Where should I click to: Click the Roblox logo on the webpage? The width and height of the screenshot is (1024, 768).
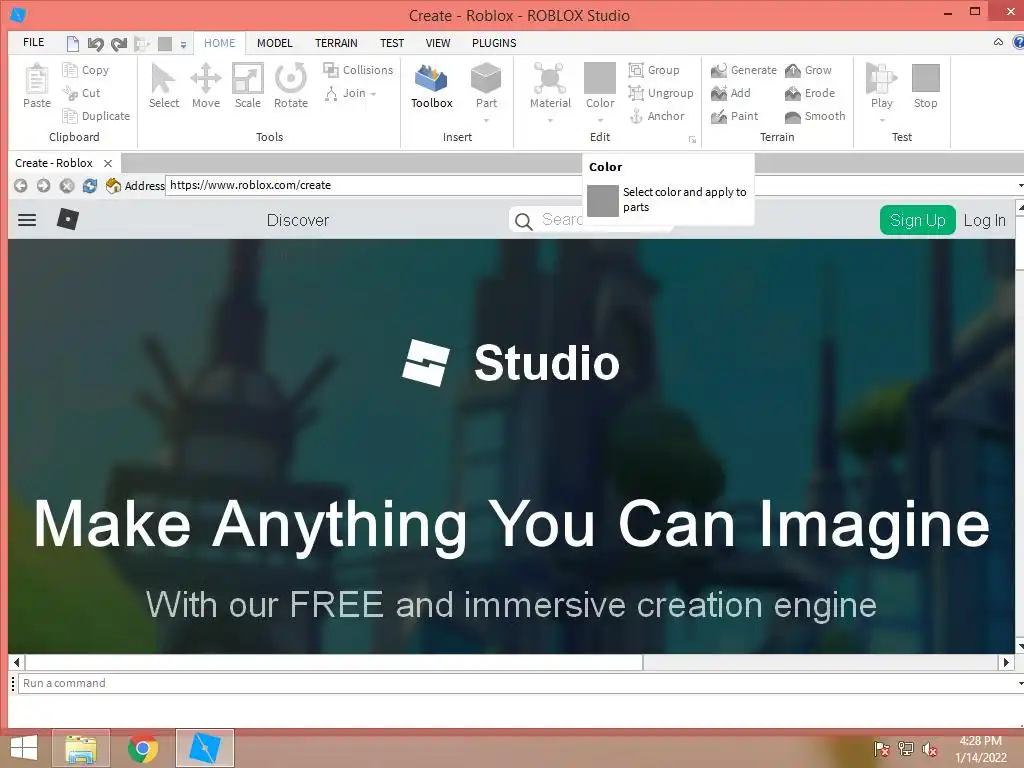pyautogui.click(x=68, y=219)
